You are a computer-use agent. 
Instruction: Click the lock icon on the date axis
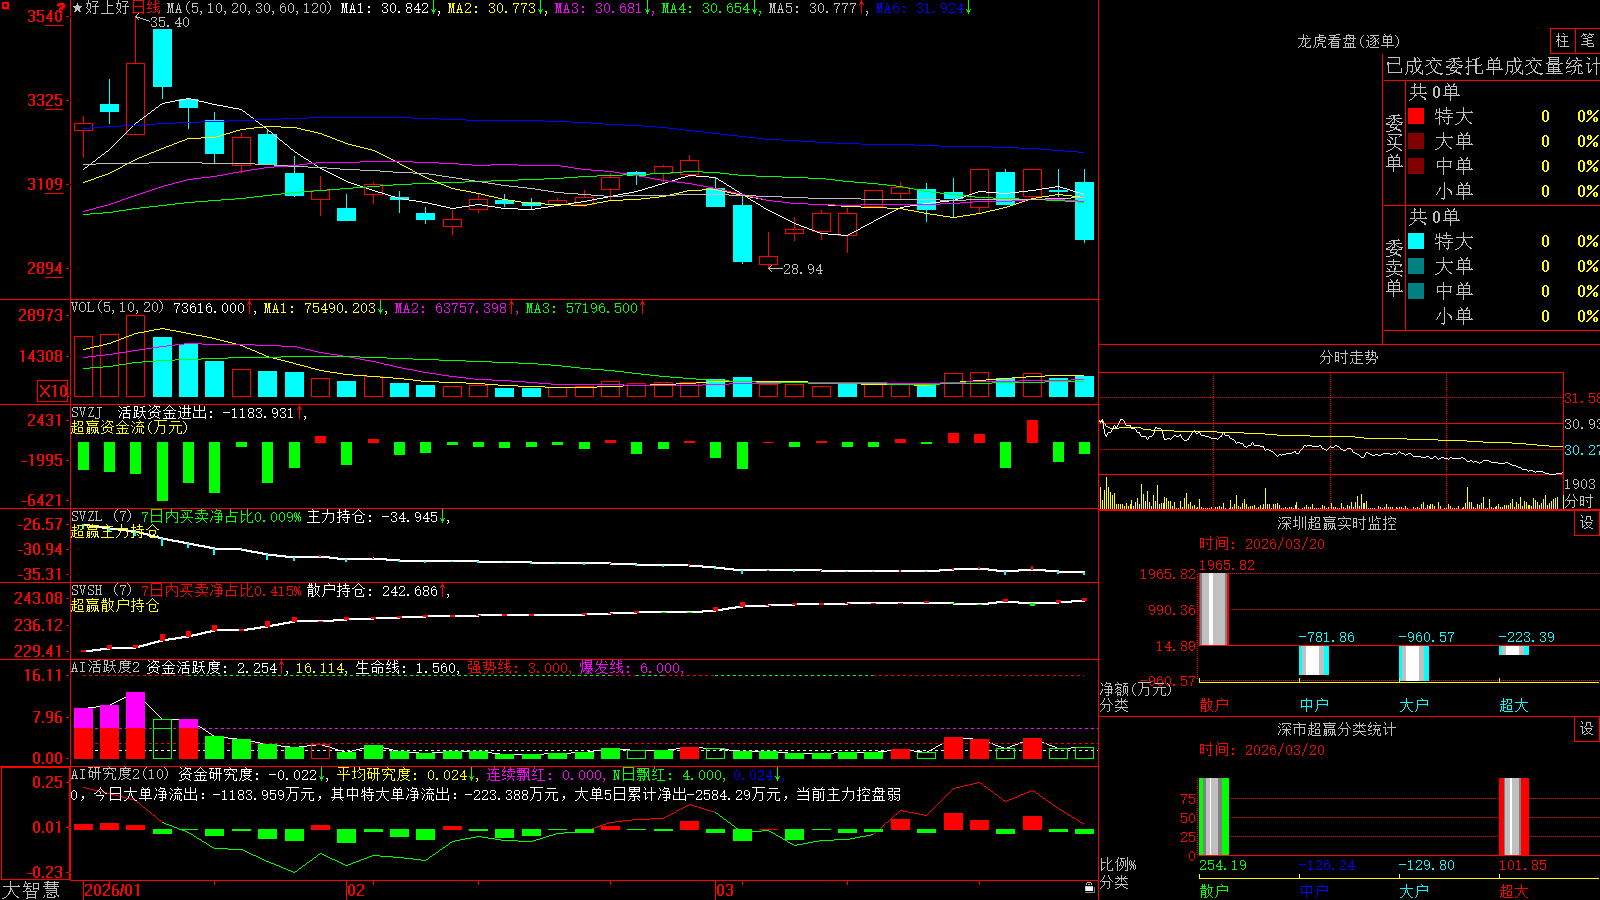click(x=1089, y=888)
